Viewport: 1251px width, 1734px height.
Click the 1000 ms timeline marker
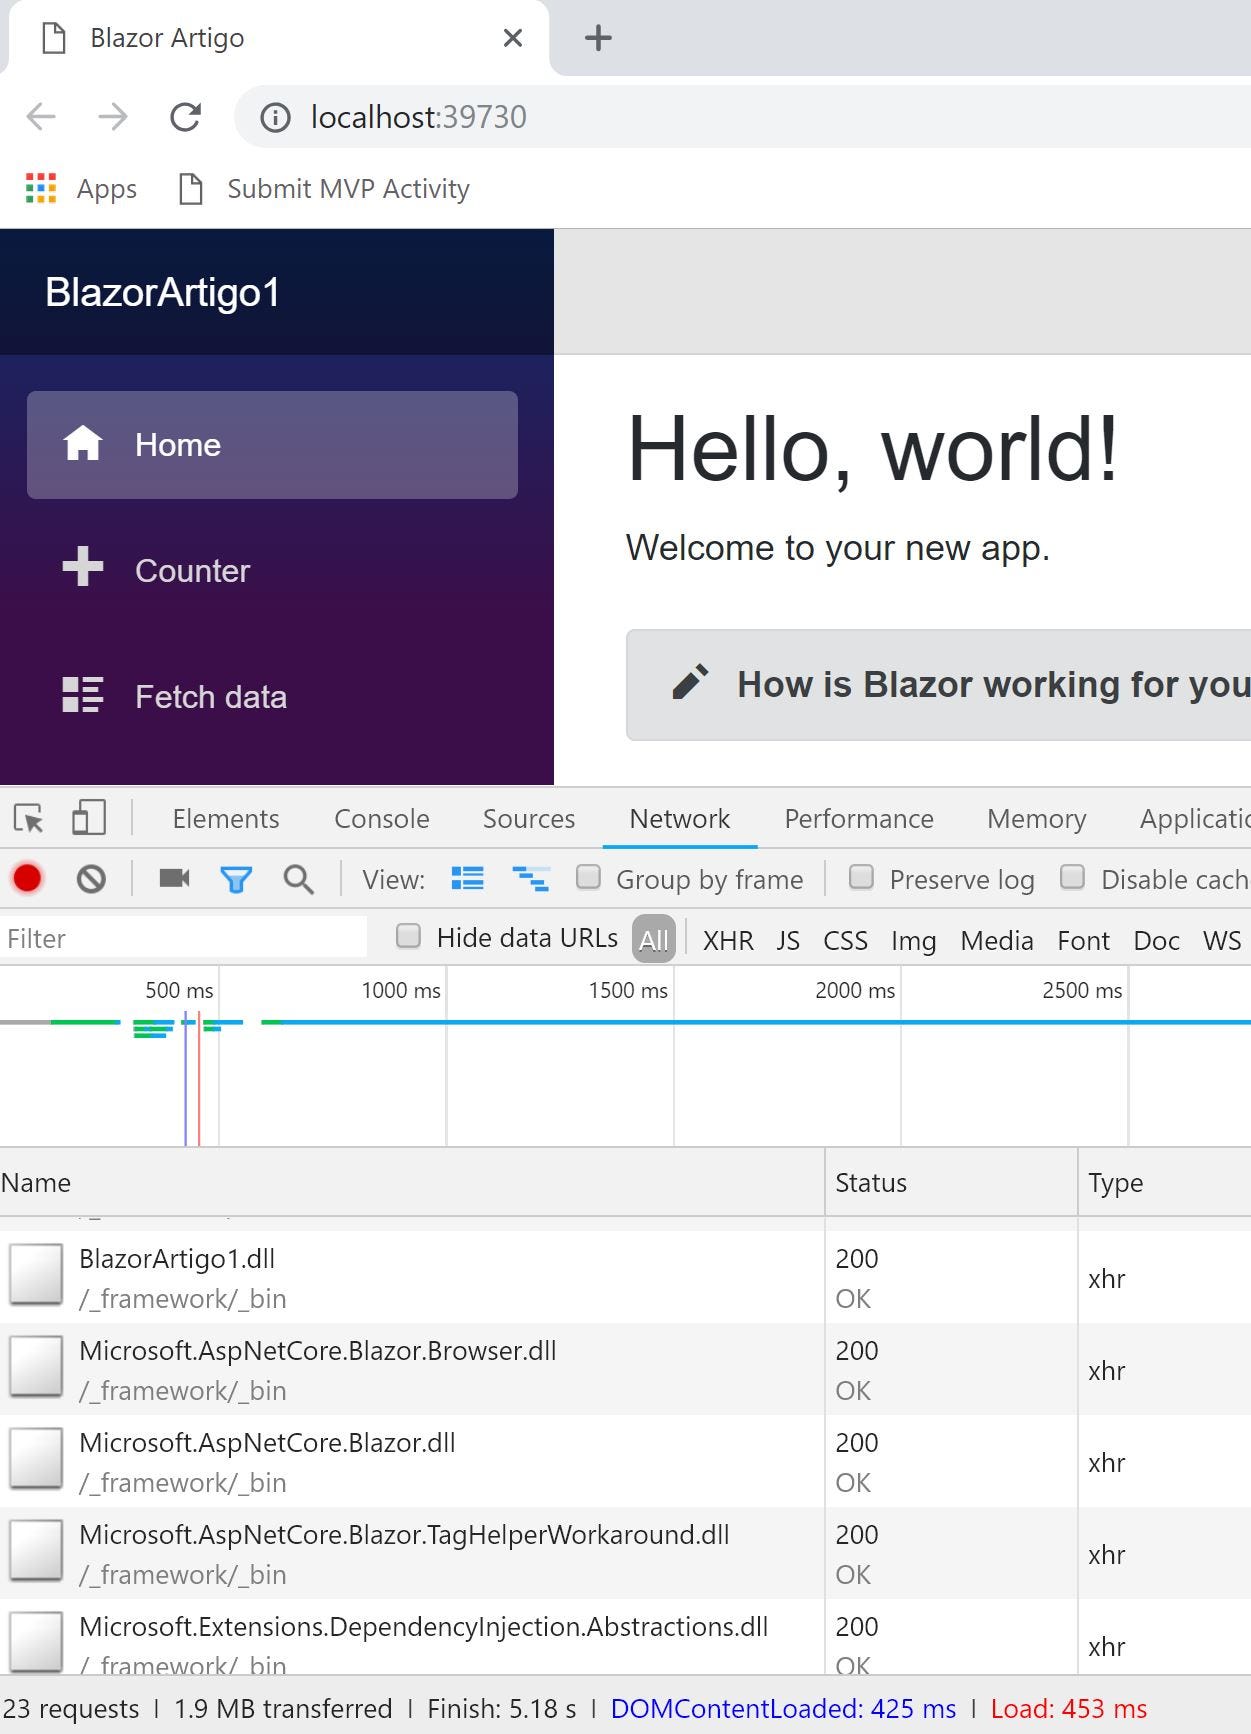[x=400, y=990]
